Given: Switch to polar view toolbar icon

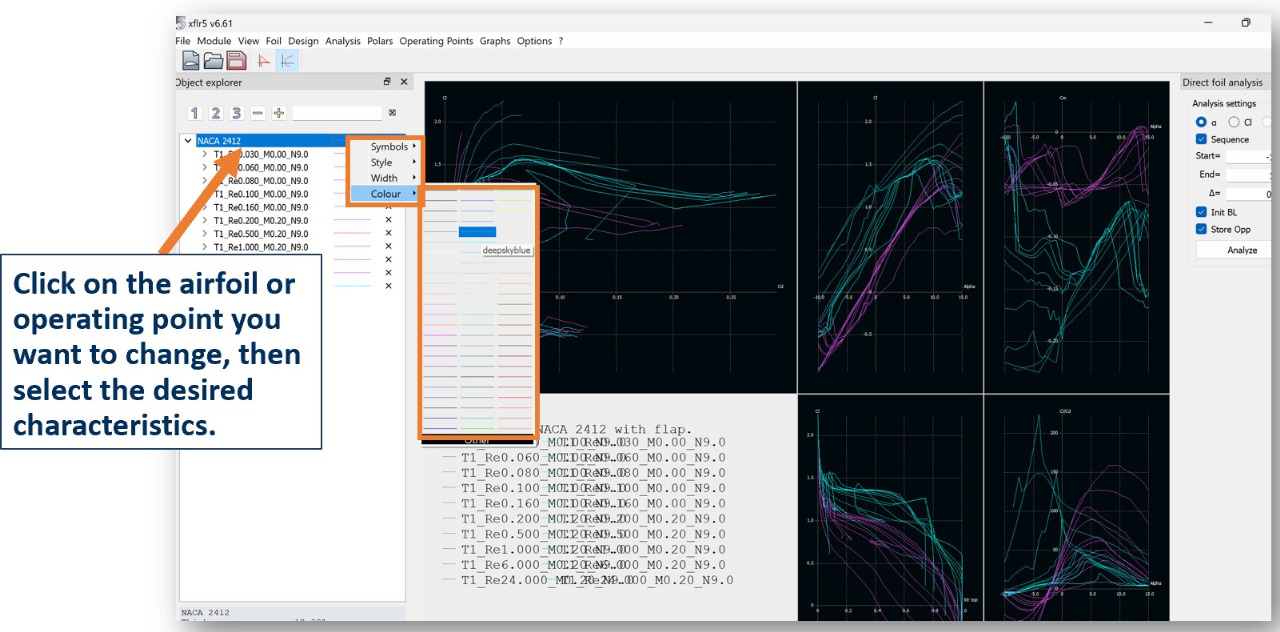Looking at the screenshot, I should point(287,61).
